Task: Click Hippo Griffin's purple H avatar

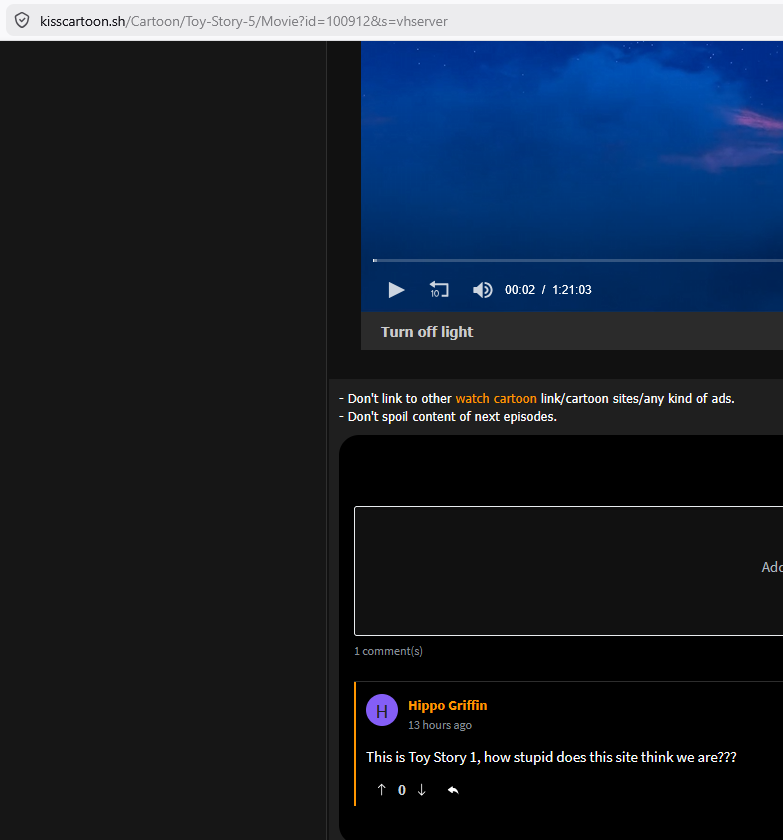Action: click(x=382, y=710)
